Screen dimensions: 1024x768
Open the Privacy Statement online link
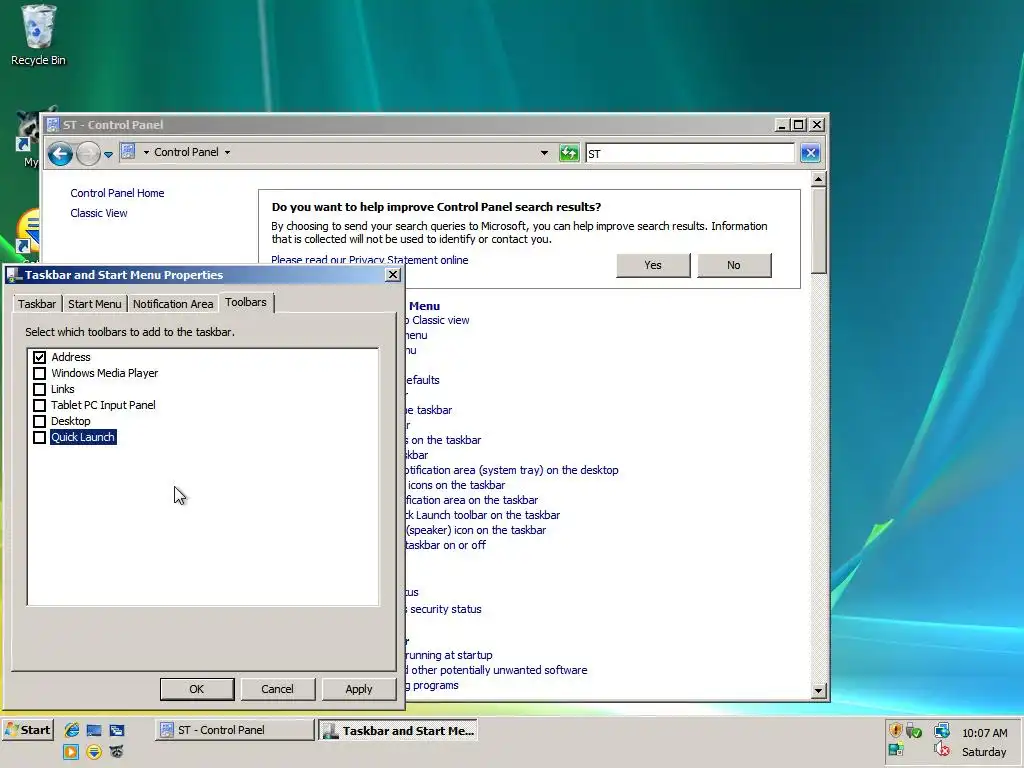[370, 260]
